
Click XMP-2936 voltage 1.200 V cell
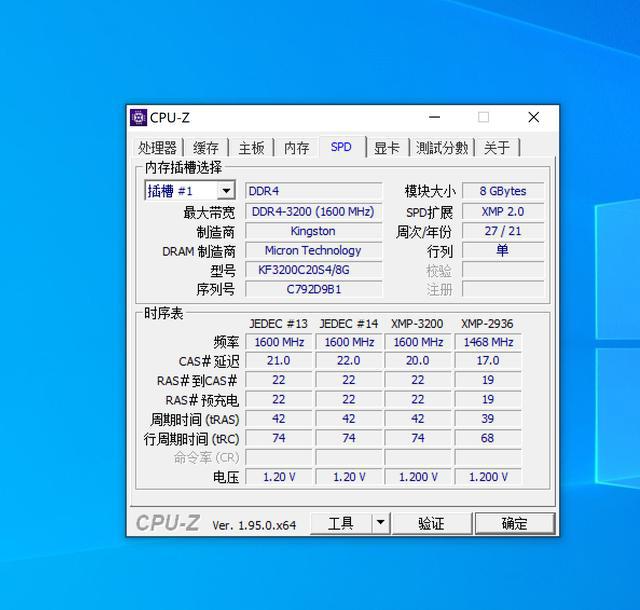(x=488, y=477)
